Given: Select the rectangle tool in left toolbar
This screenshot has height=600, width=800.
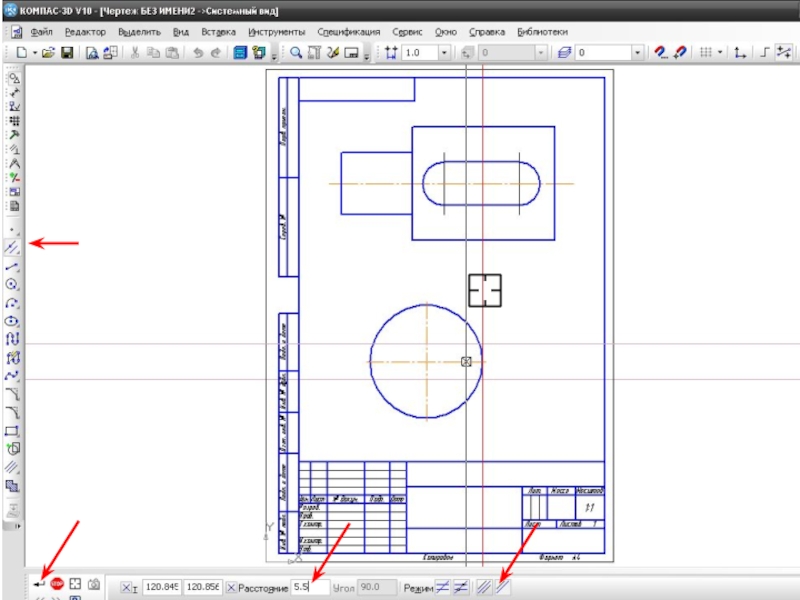Looking at the screenshot, I should (13, 431).
